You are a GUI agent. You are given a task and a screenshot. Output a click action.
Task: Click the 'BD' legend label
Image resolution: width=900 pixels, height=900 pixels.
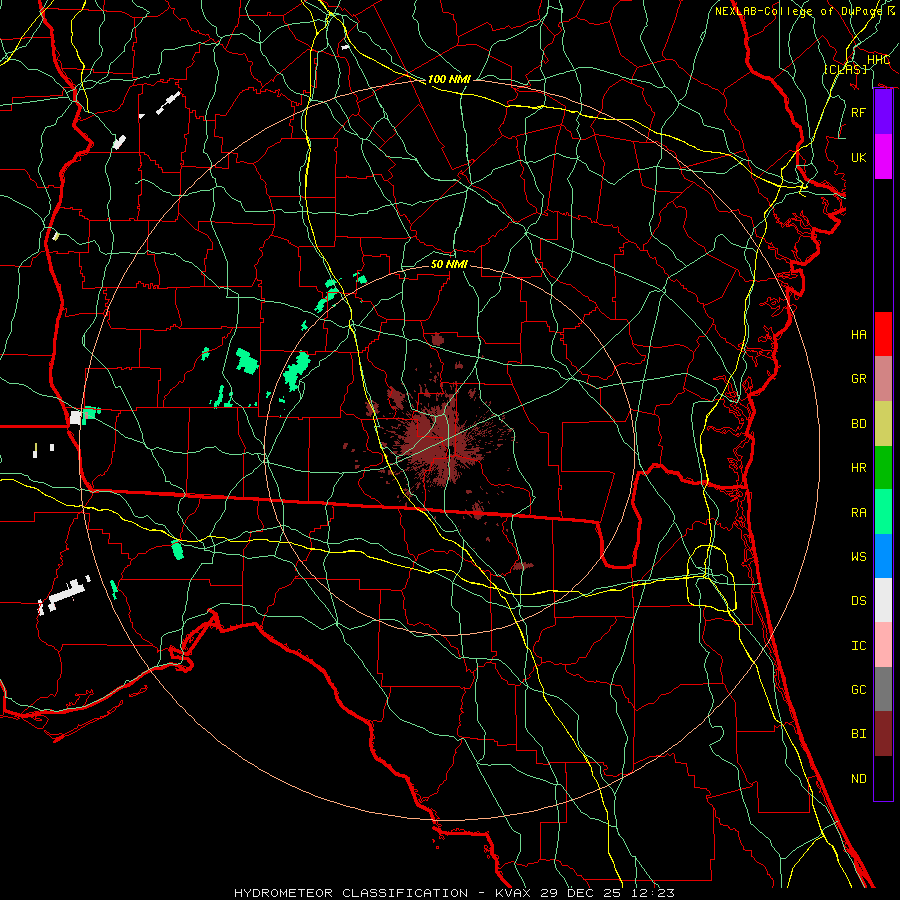tap(859, 424)
